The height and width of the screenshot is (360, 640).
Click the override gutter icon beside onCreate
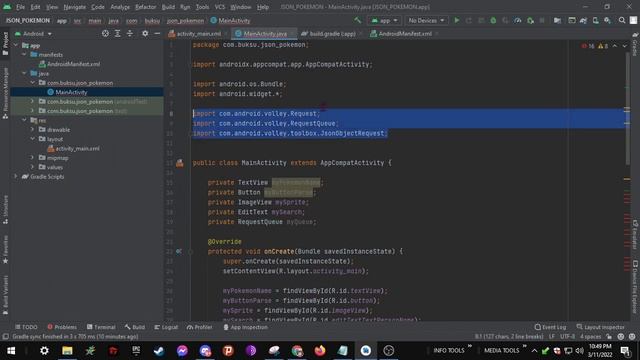pyautogui.click(x=179, y=251)
